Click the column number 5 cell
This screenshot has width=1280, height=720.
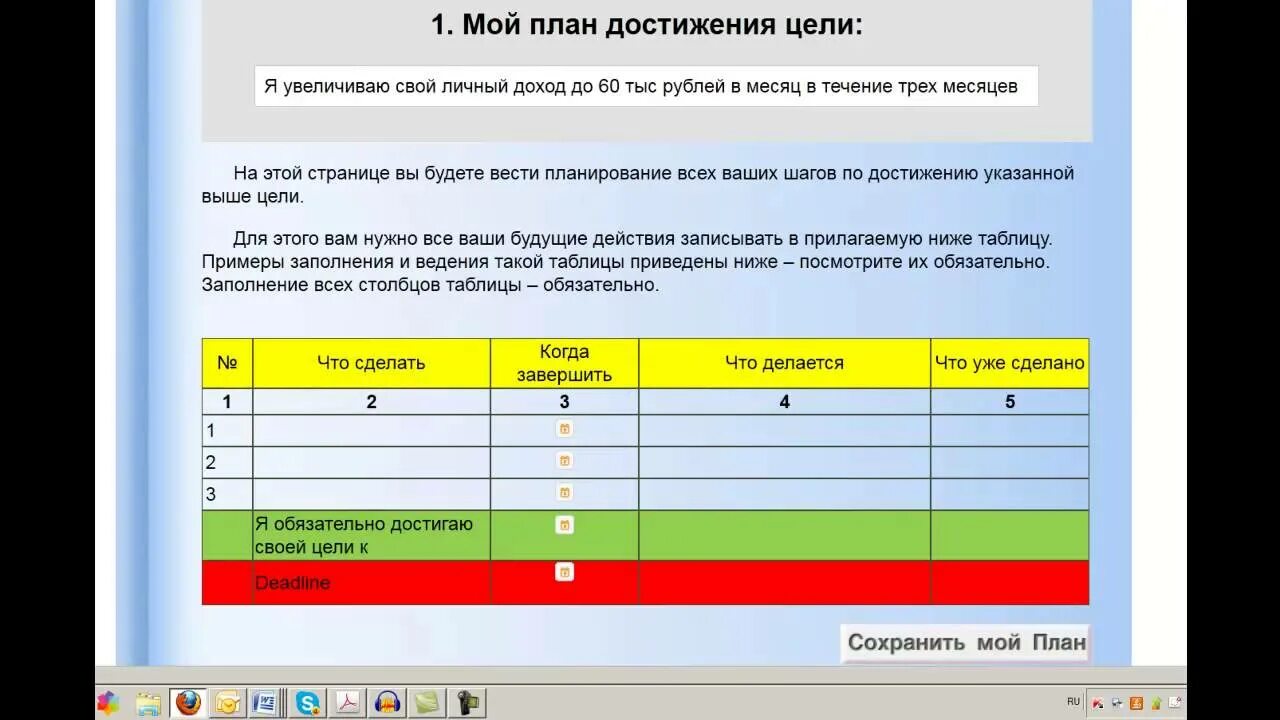[1010, 402]
